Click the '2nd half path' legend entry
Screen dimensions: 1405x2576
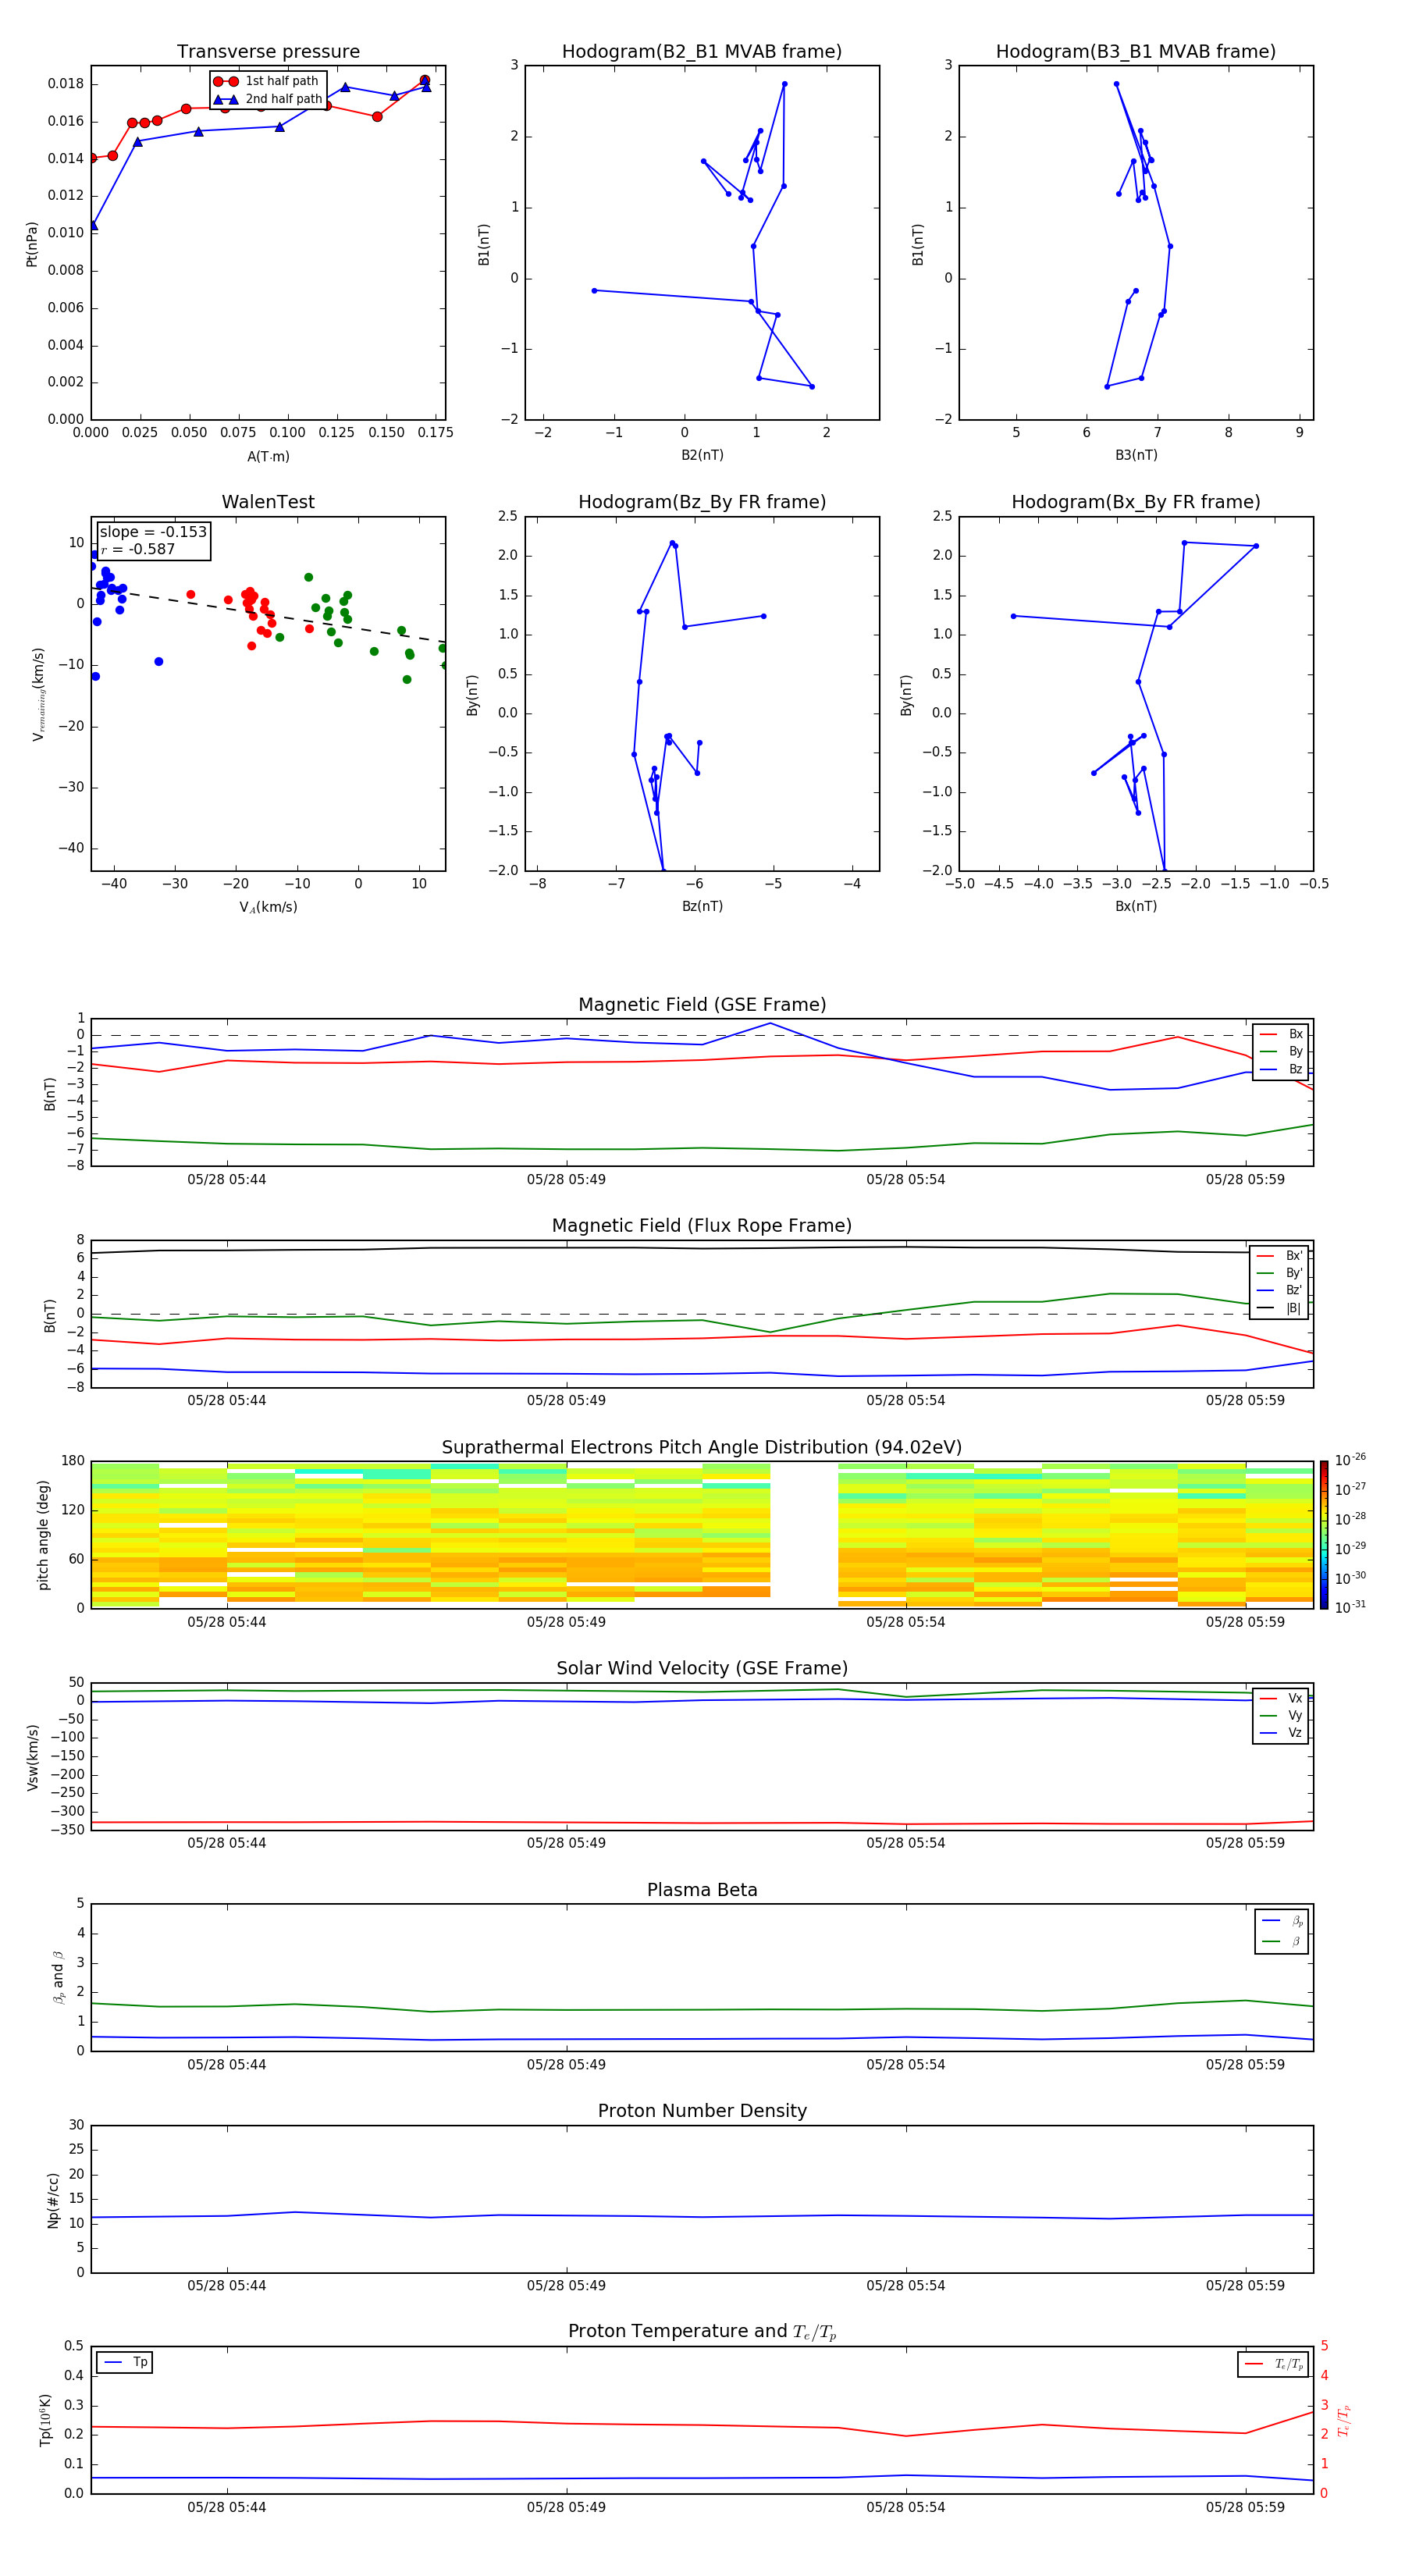click(268, 99)
